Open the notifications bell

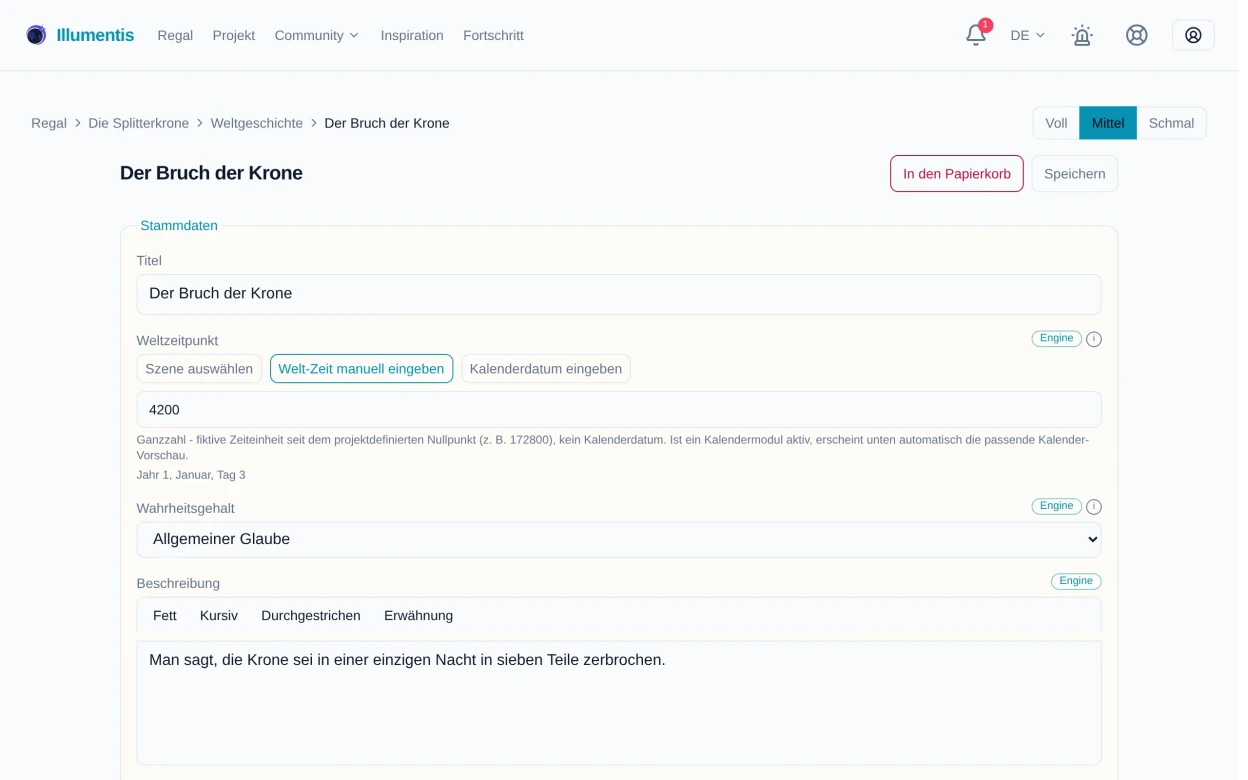976,35
